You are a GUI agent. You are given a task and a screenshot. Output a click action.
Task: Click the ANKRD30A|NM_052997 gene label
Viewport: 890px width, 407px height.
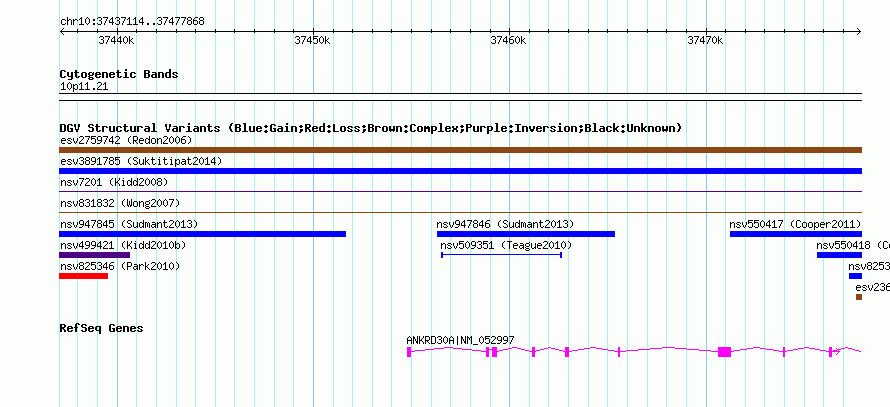(x=460, y=340)
